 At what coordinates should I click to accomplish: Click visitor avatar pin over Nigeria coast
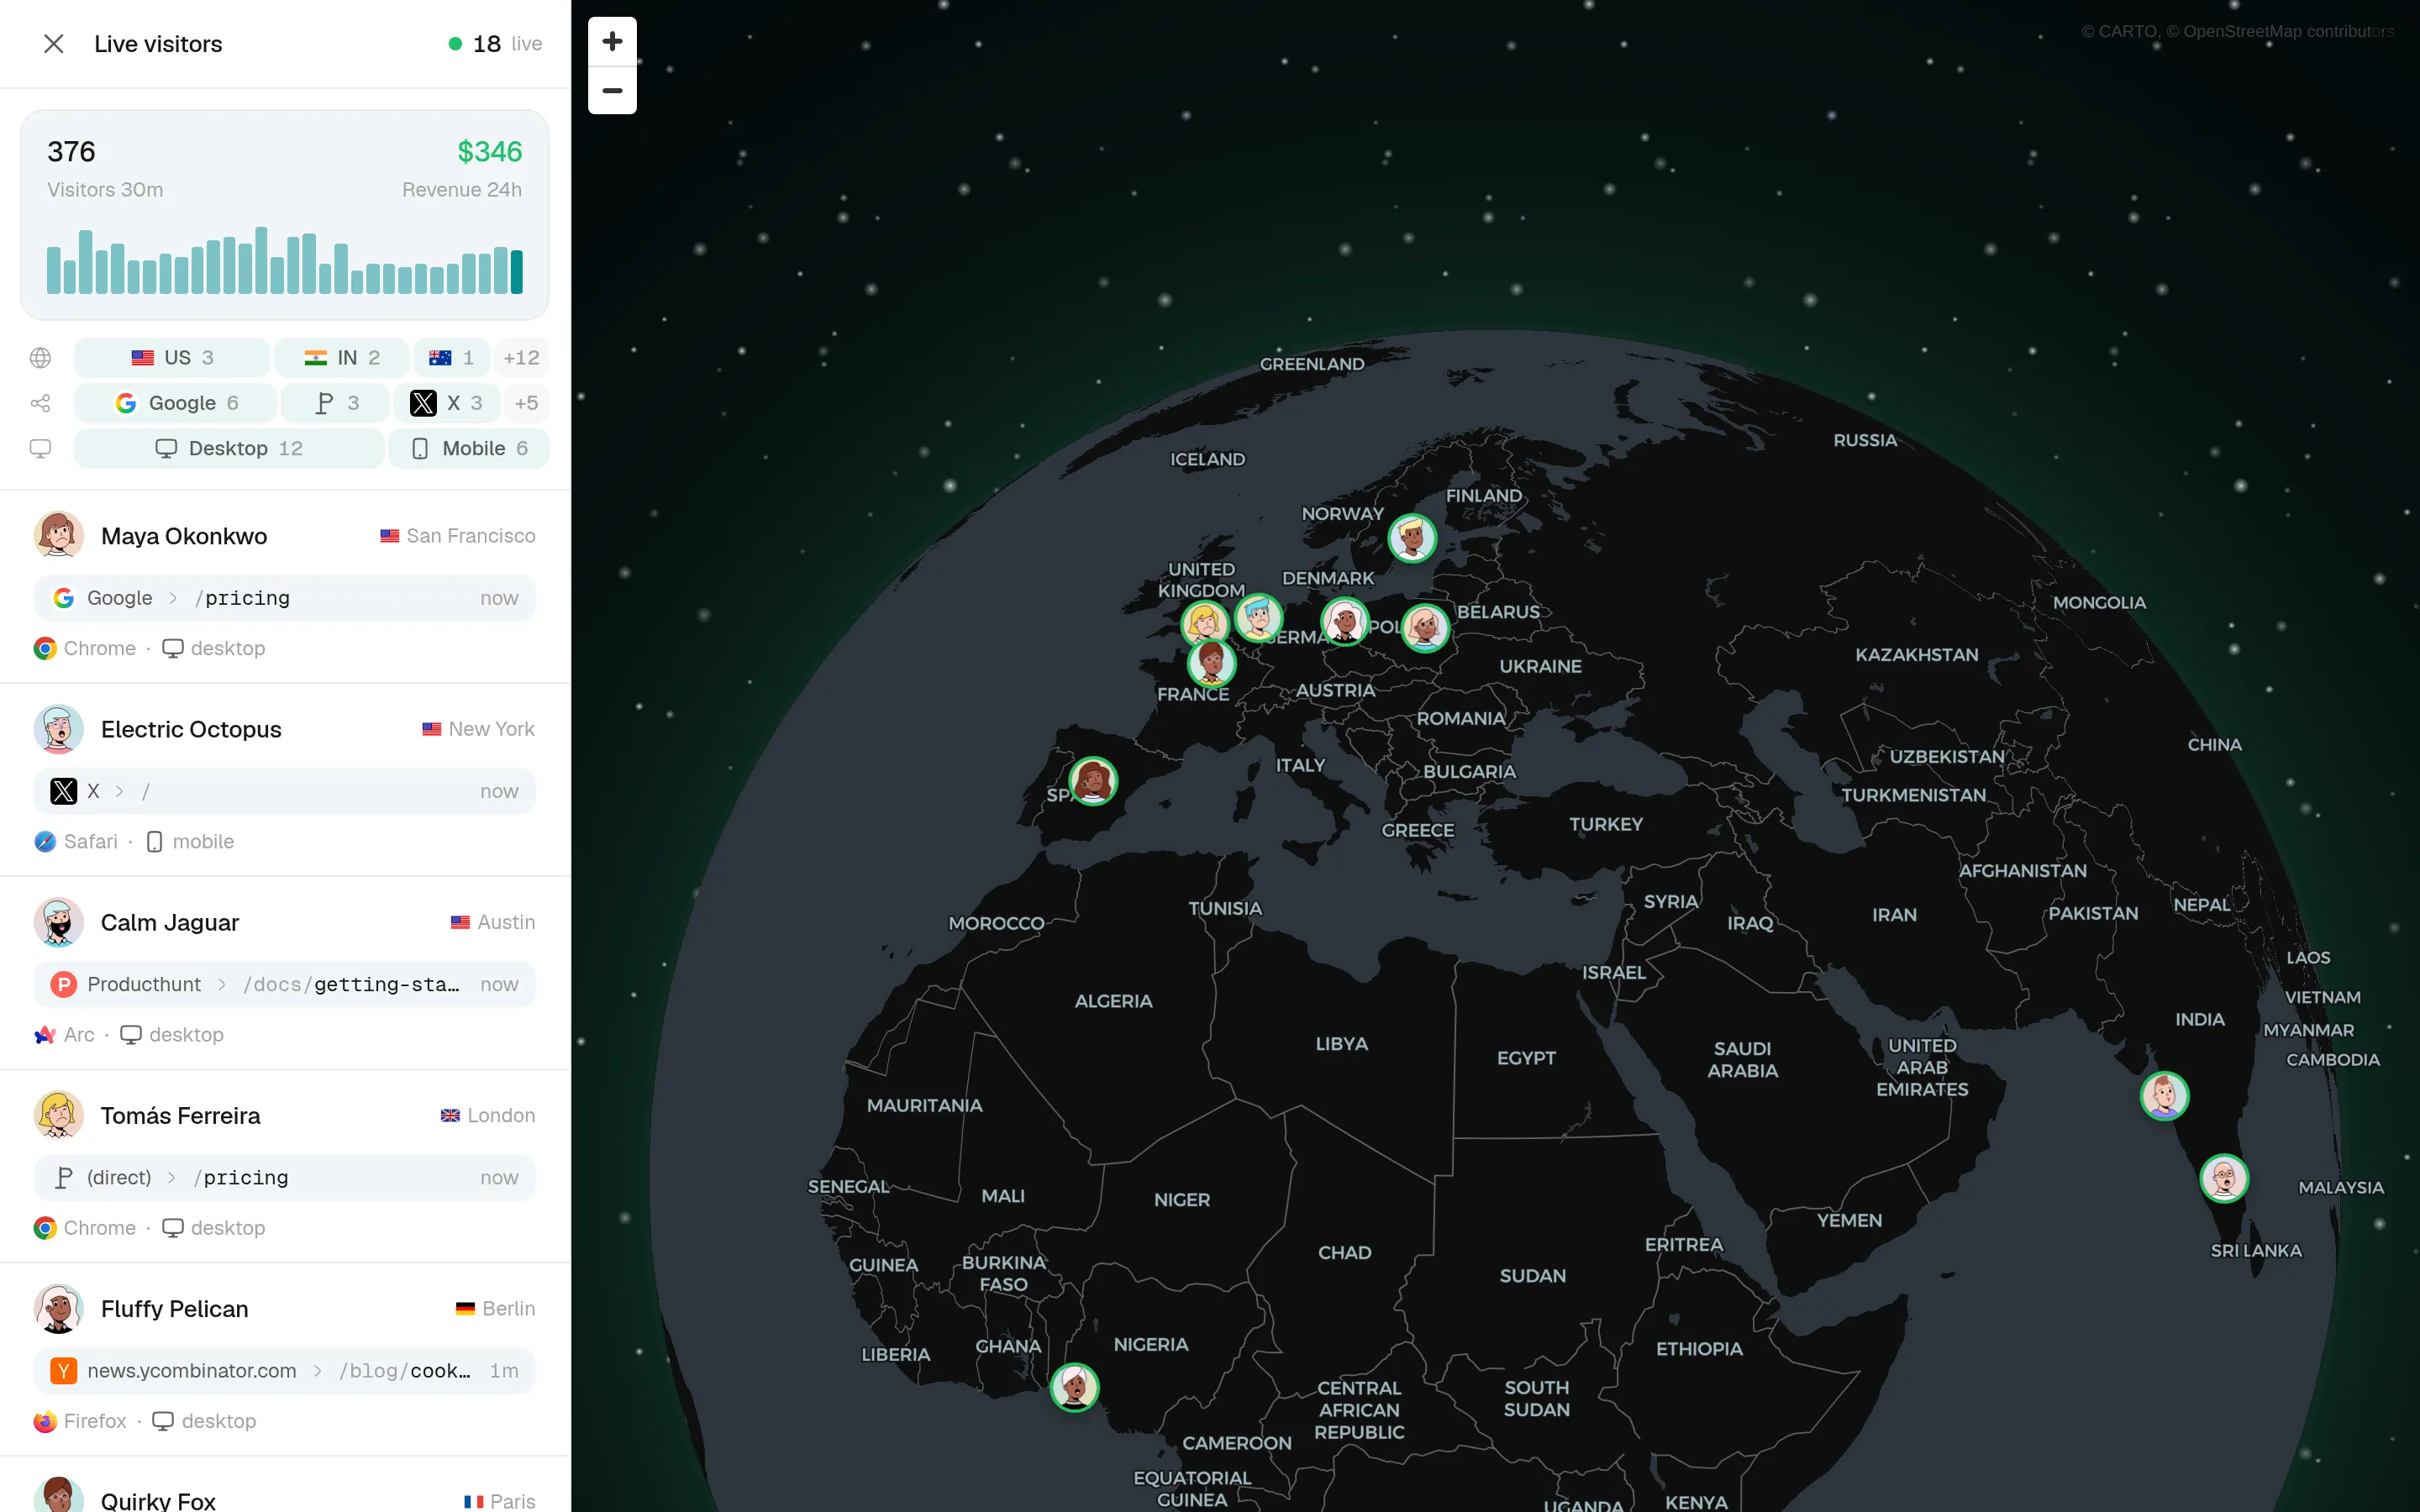[1075, 1387]
